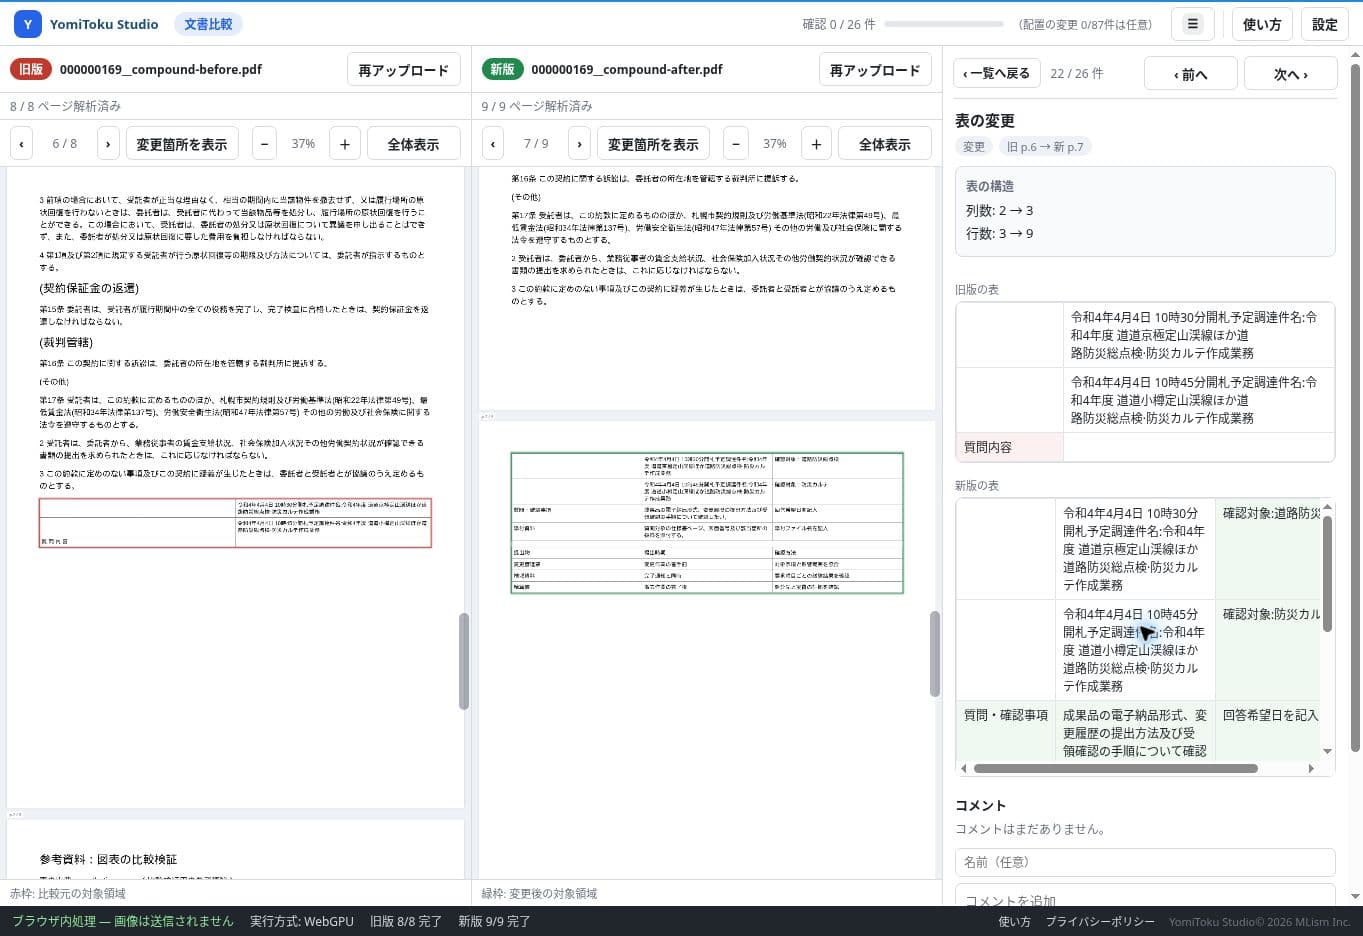Go to next page in old version pane
The height and width of the screenshot is (936, 1363).
108,144
